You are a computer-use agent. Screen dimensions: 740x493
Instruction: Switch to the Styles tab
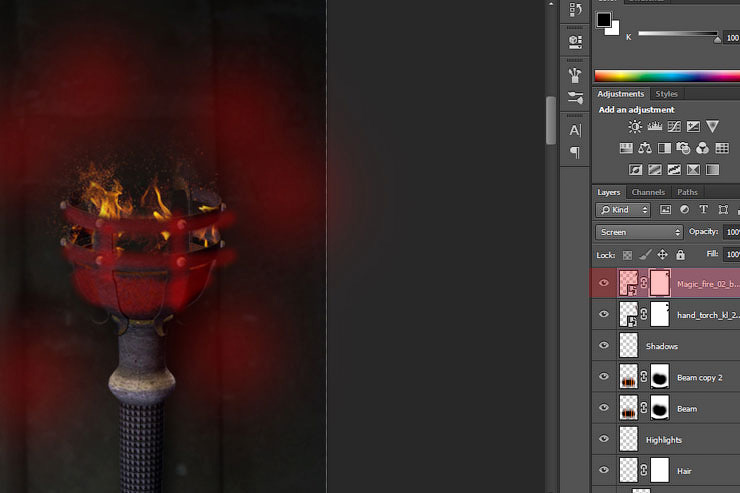click(x=666, y=94)
